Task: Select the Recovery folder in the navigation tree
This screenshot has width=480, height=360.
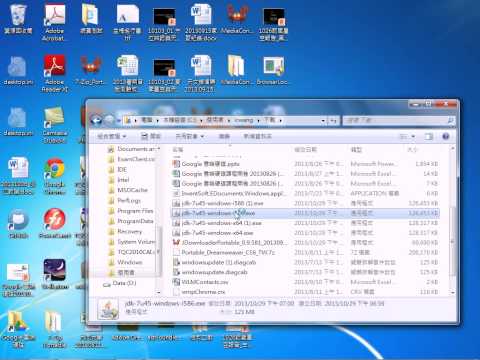Action: click(x=125, y=231)
